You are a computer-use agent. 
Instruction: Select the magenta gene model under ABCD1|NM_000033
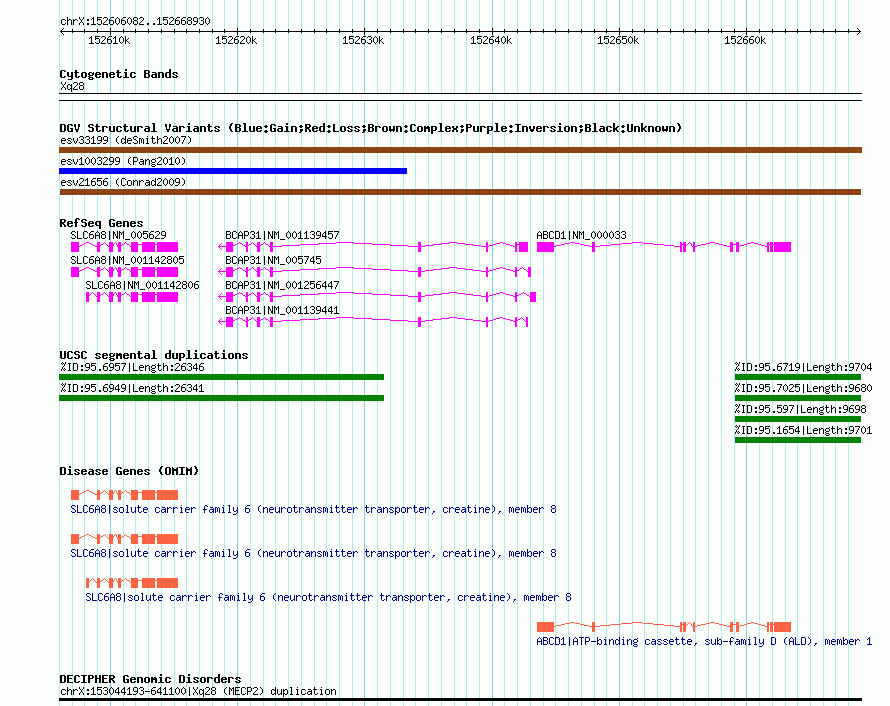pos(664,247)
